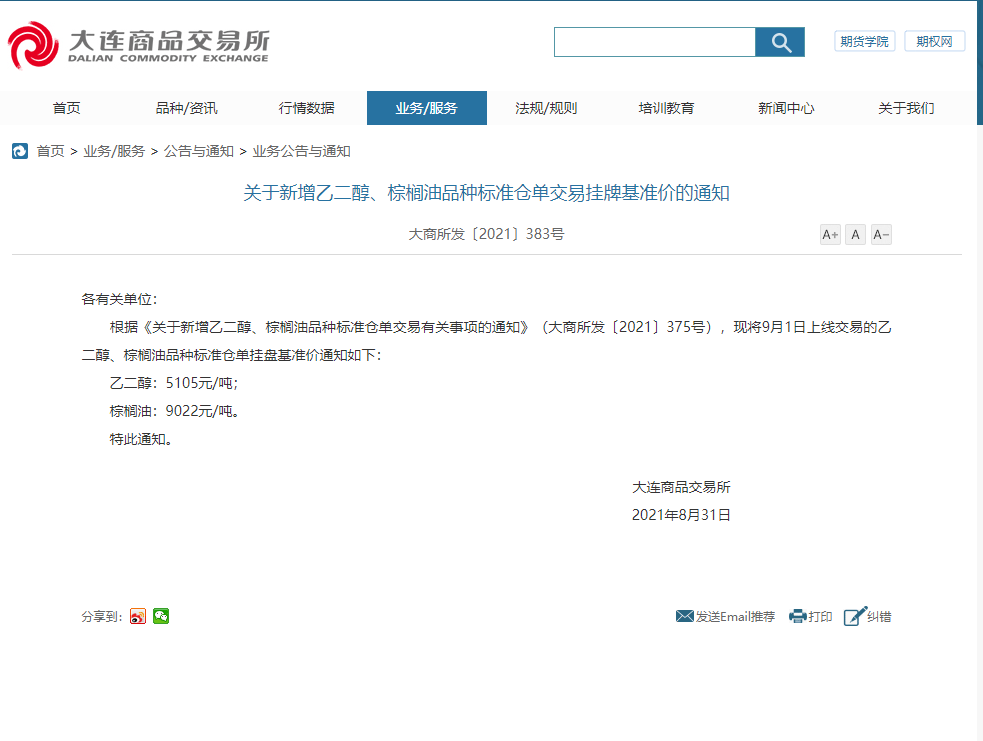The height and width of the screenshot is (741, 983).
Task: Share the notice via WeChat icon
Action: click(161, 616)
